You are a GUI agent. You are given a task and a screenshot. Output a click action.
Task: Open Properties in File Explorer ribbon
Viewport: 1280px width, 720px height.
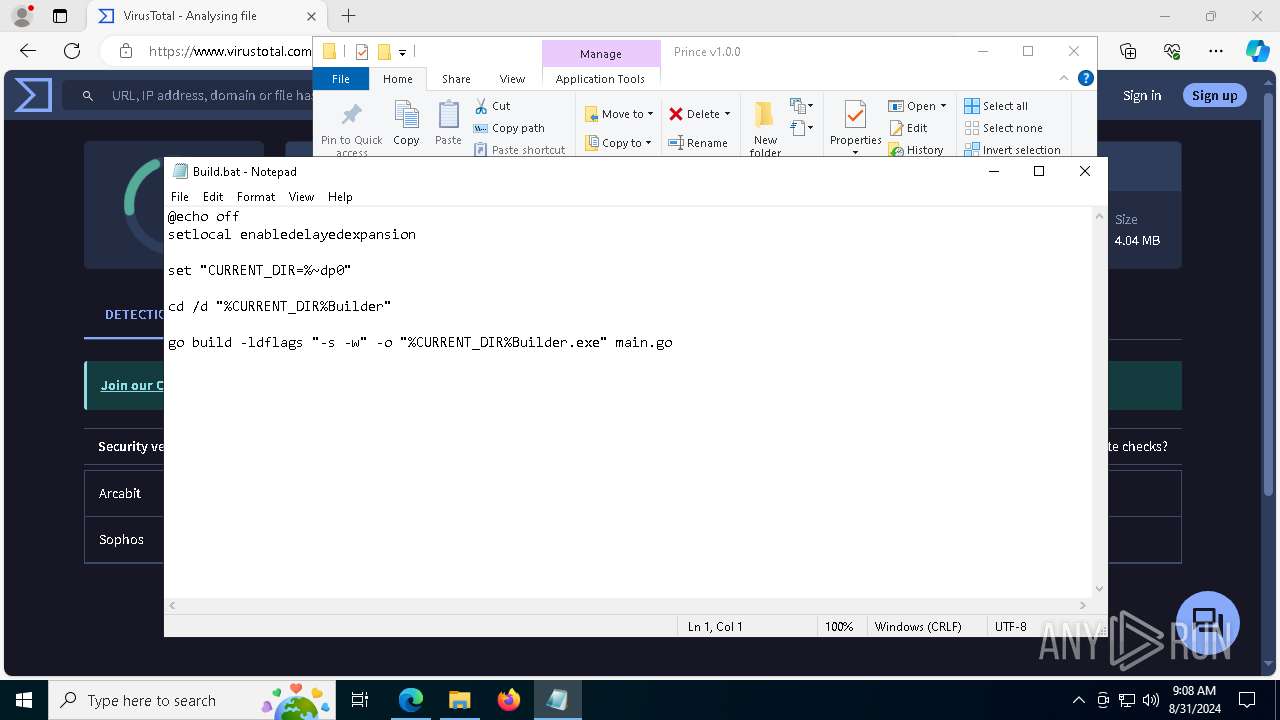coord(855,128)
